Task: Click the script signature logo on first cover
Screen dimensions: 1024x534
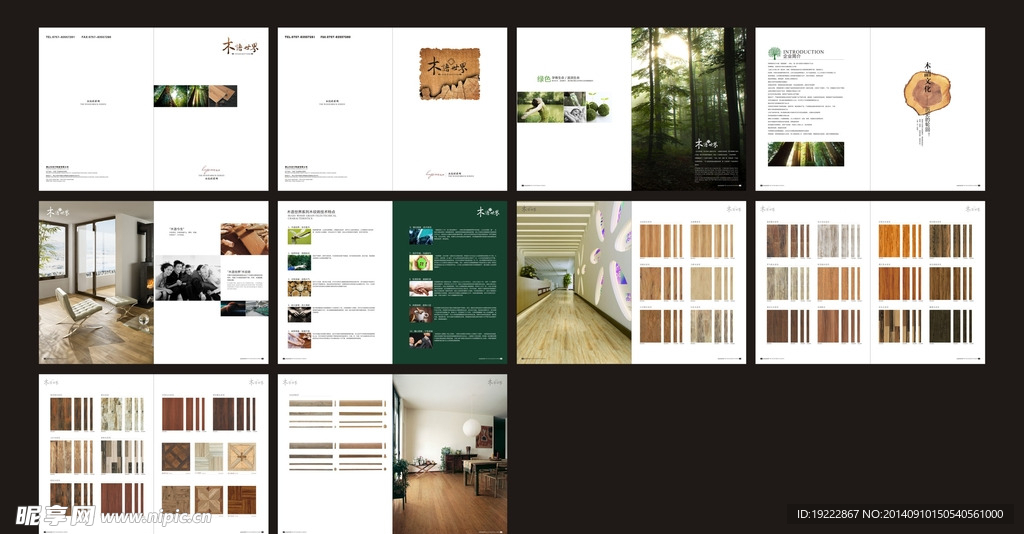Action: [211, 170]
